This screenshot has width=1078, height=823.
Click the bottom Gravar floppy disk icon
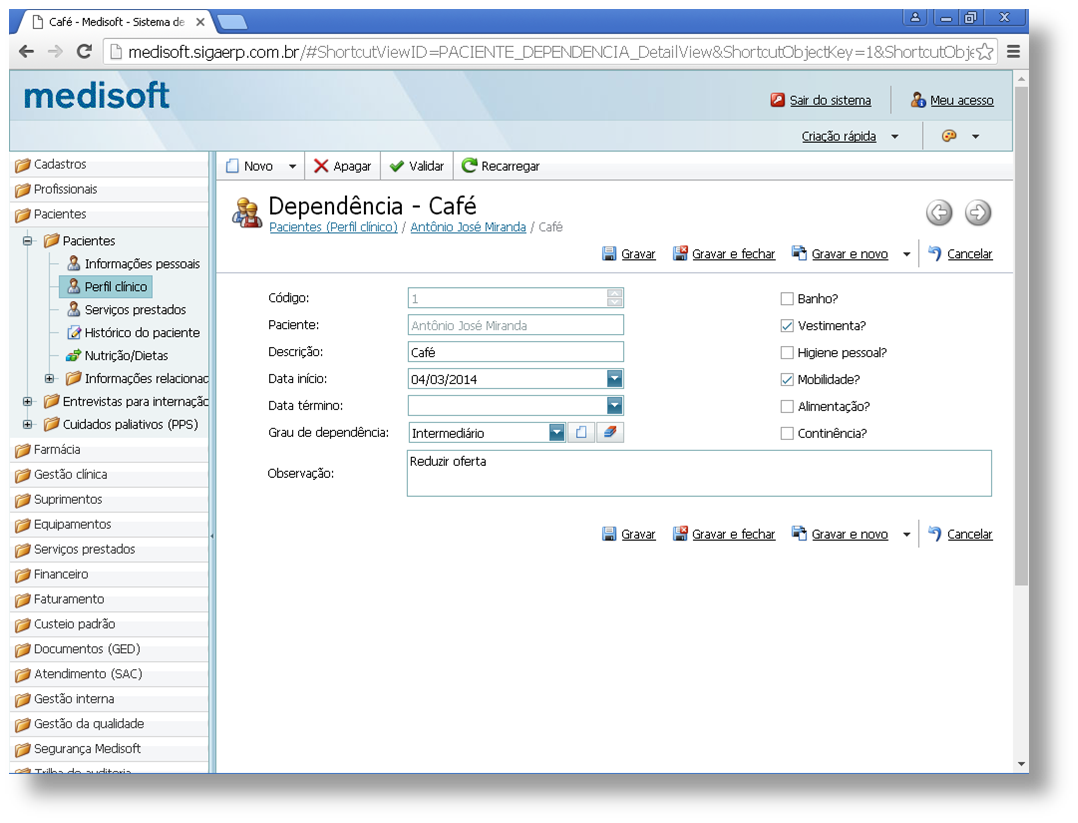point(609,534)
